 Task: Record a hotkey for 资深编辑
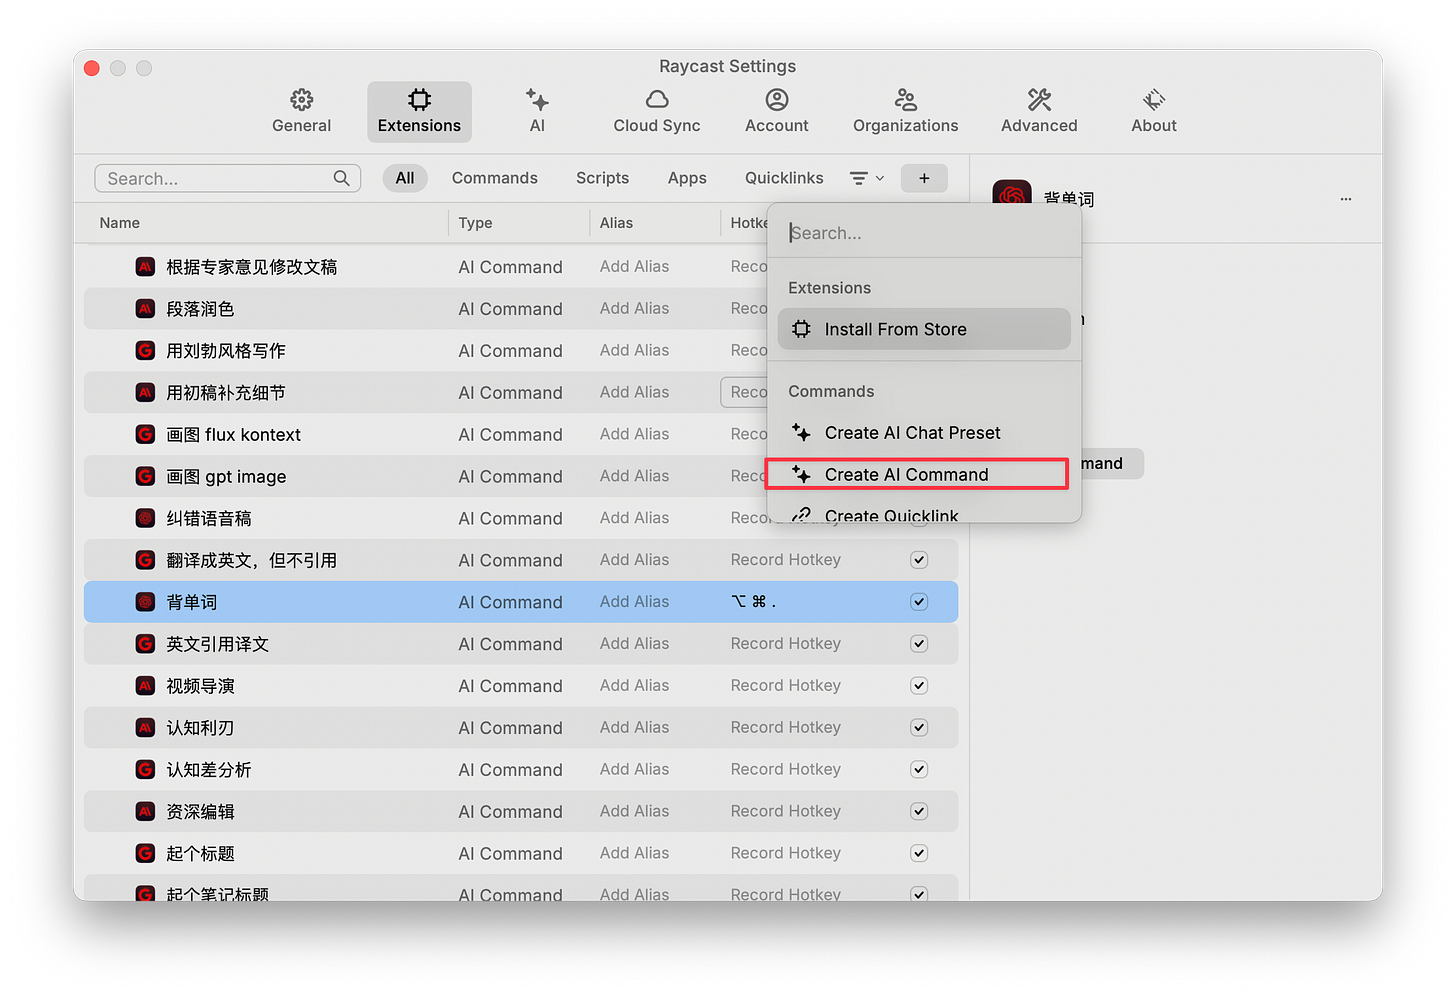click(786, 811)
